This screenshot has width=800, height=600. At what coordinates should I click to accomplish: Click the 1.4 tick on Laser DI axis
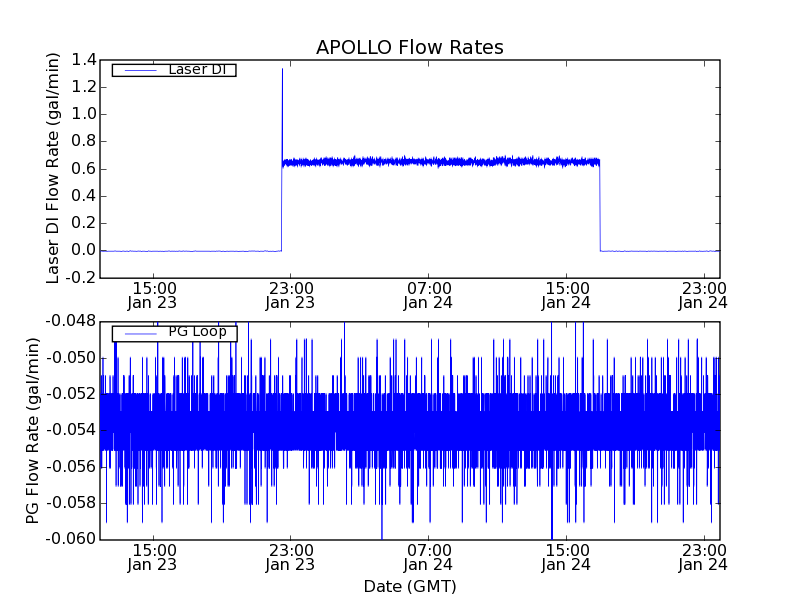click(84, 60)
